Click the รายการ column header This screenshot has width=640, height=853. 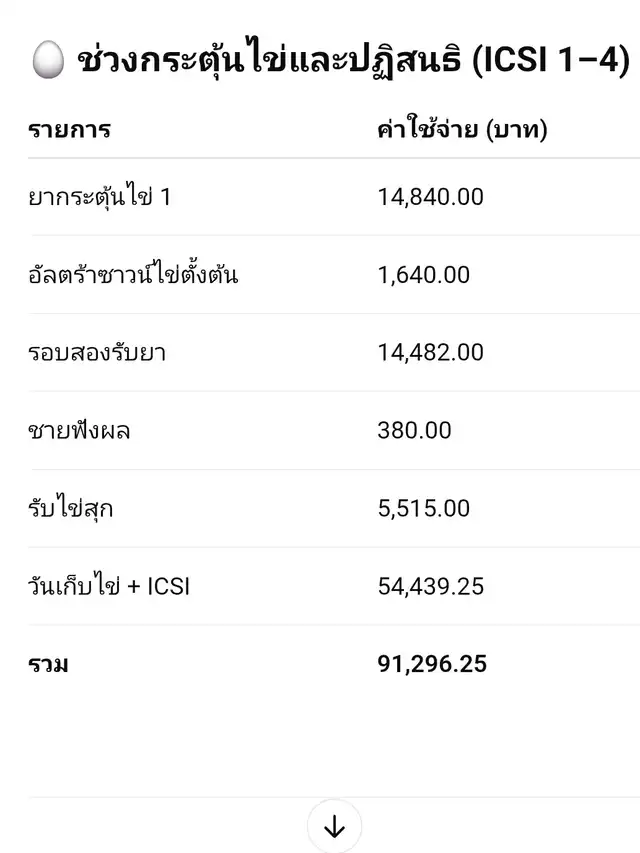(x=69, y=130)
